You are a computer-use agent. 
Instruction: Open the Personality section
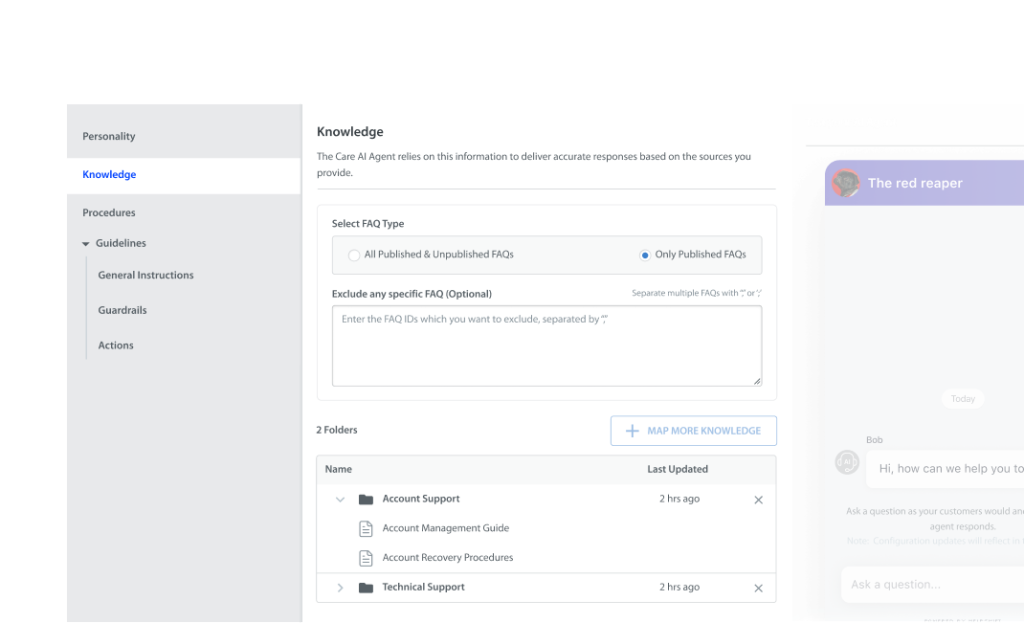click(x=109, y=136)
